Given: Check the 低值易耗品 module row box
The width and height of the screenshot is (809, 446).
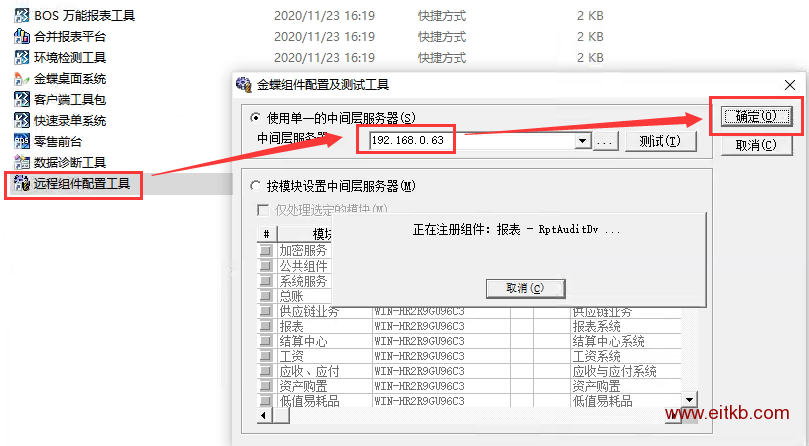Looking at the screenshot, I should (265, 401).
